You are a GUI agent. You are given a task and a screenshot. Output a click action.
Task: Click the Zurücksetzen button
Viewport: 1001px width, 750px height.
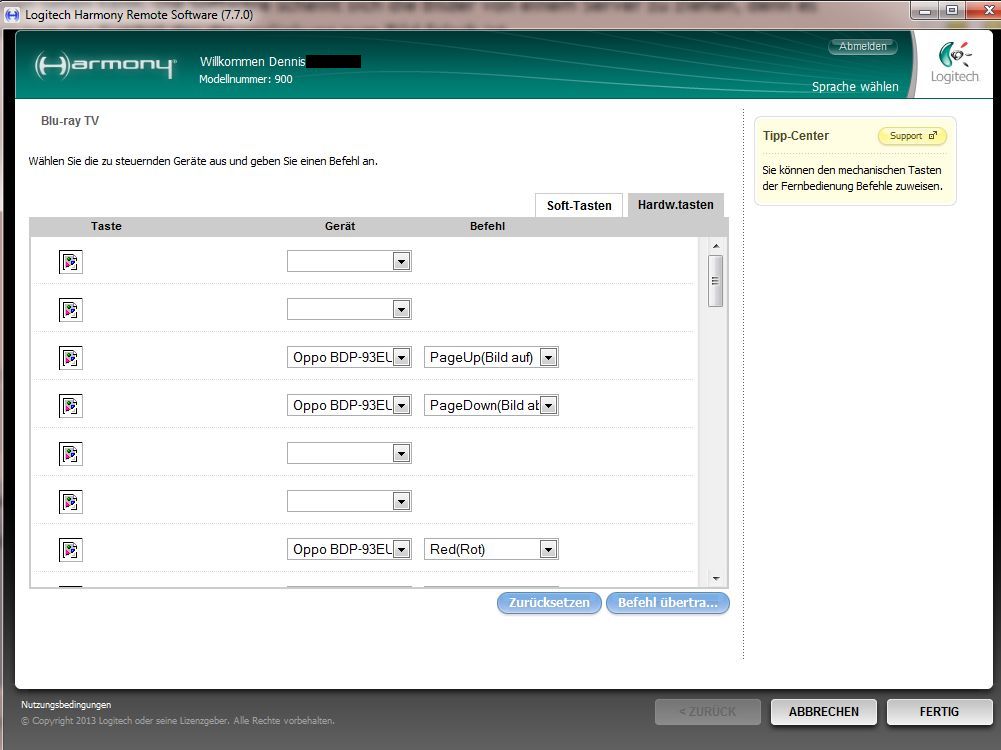pyautogui.click(x=549, y=603)
